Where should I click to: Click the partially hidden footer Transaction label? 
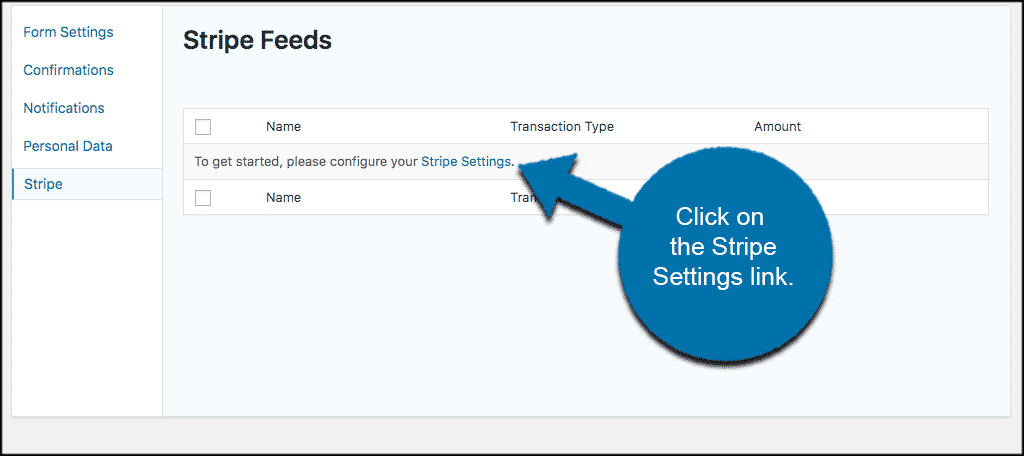click(523, 197)
